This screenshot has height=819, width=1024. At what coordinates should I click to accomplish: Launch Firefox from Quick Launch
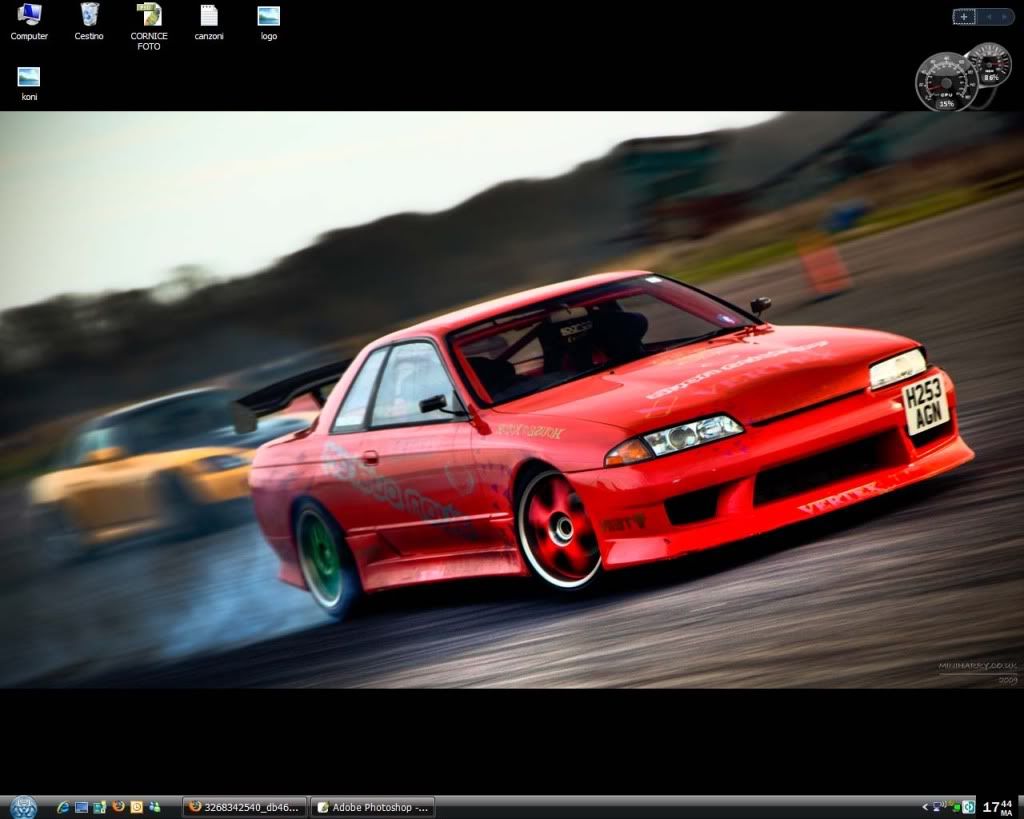click(118, 807)
